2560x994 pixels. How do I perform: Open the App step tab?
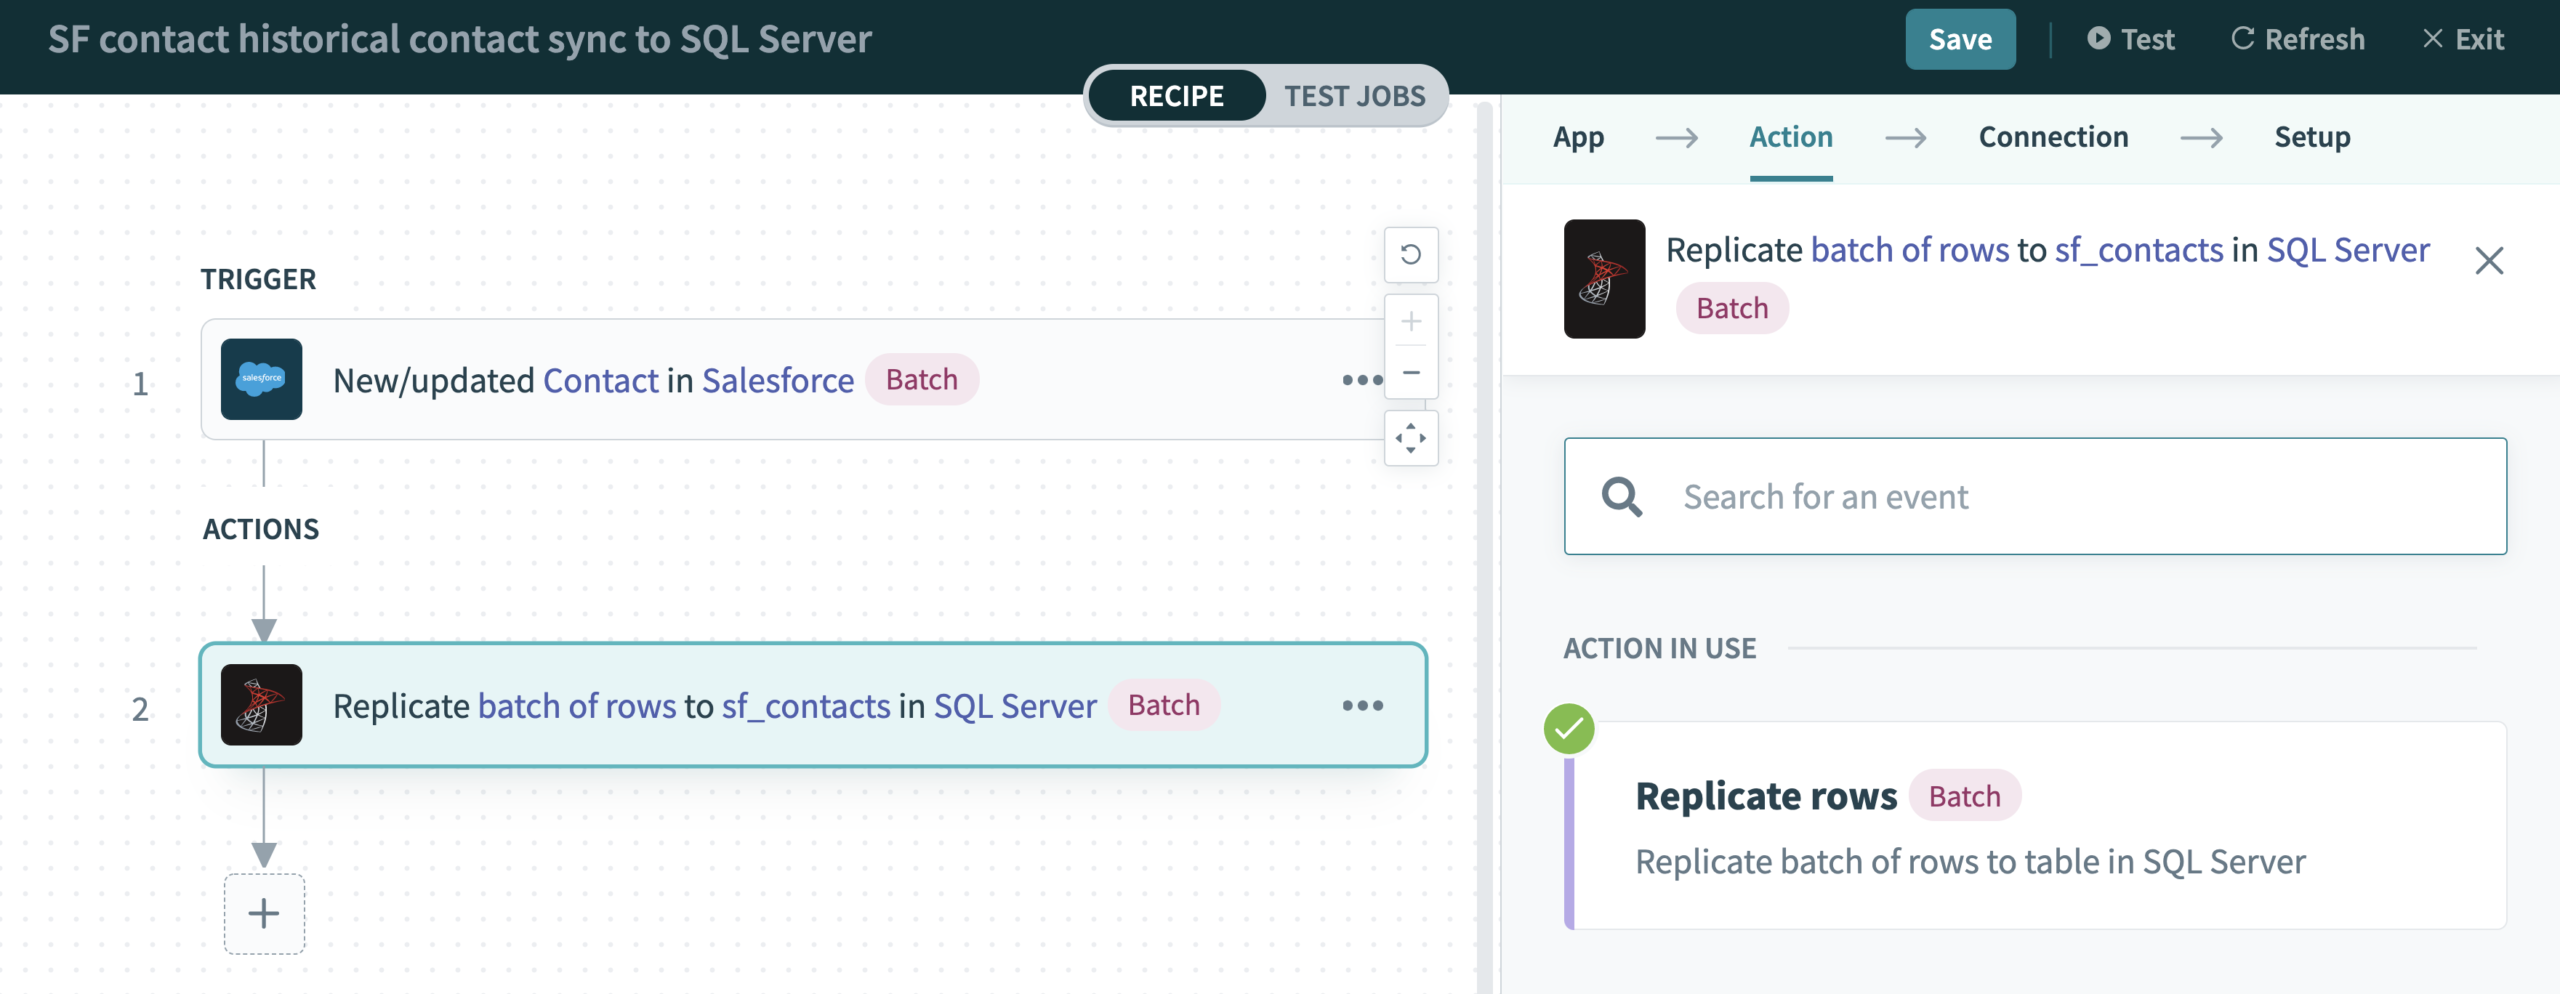pyautogui.click(x=1578, y=137)
